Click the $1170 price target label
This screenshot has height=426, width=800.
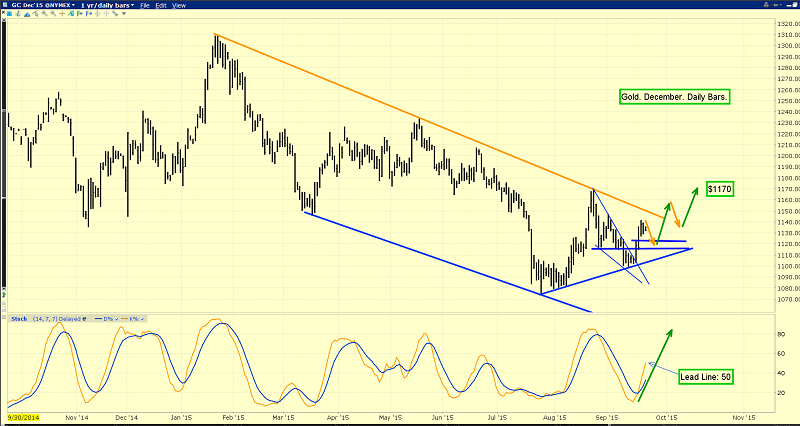[720, 189]
